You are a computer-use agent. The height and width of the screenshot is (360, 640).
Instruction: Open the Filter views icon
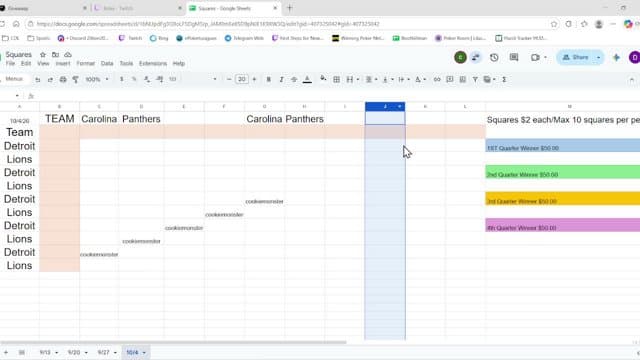tap(489, 80)
